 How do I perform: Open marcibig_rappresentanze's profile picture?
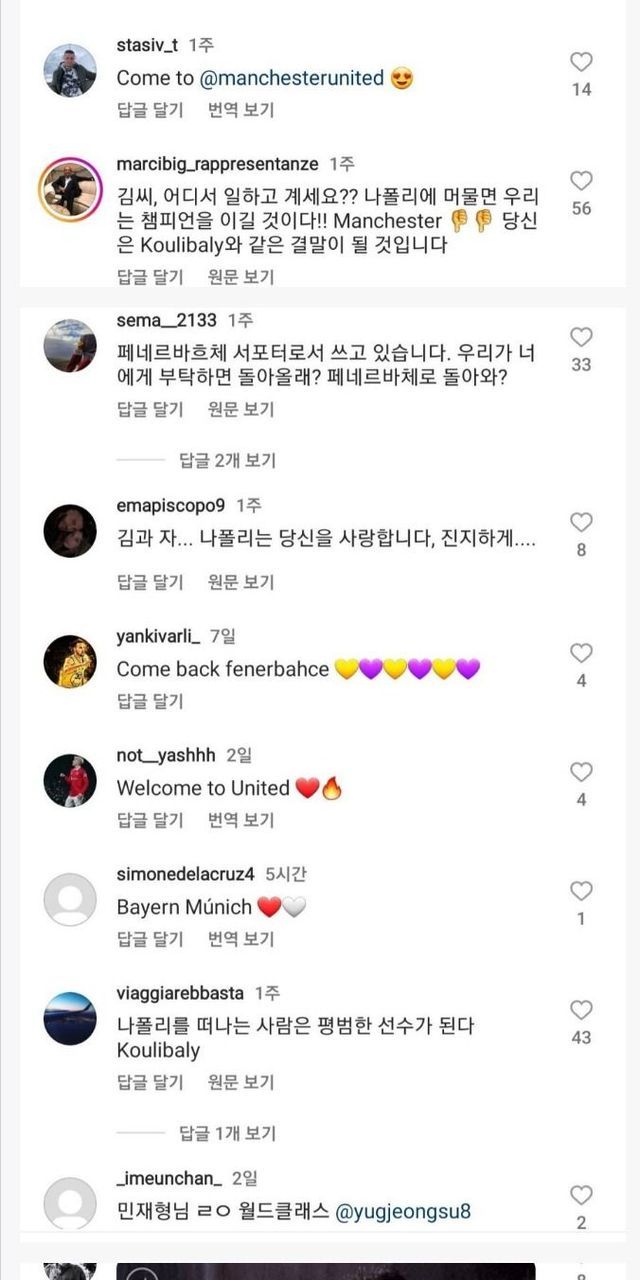pyautogui.click(x=70, y=189)
